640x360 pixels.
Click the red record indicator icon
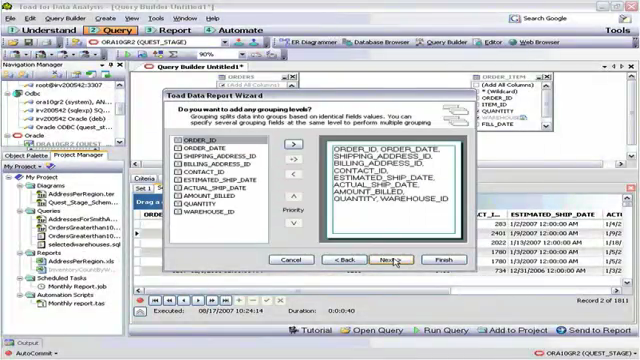click(x=140, y=300)
